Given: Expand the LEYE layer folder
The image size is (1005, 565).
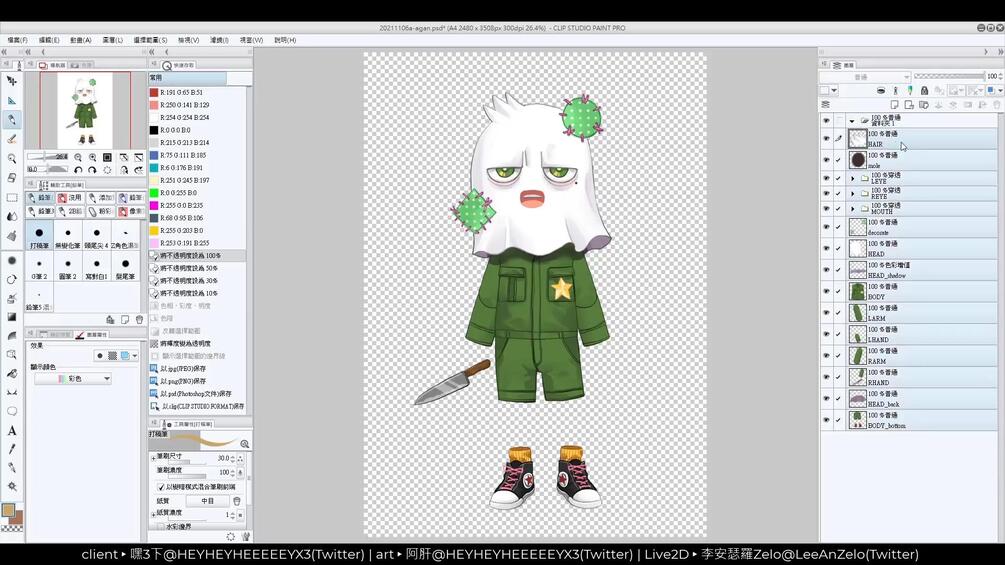Looking at the screenshot, I should [852, 178].
